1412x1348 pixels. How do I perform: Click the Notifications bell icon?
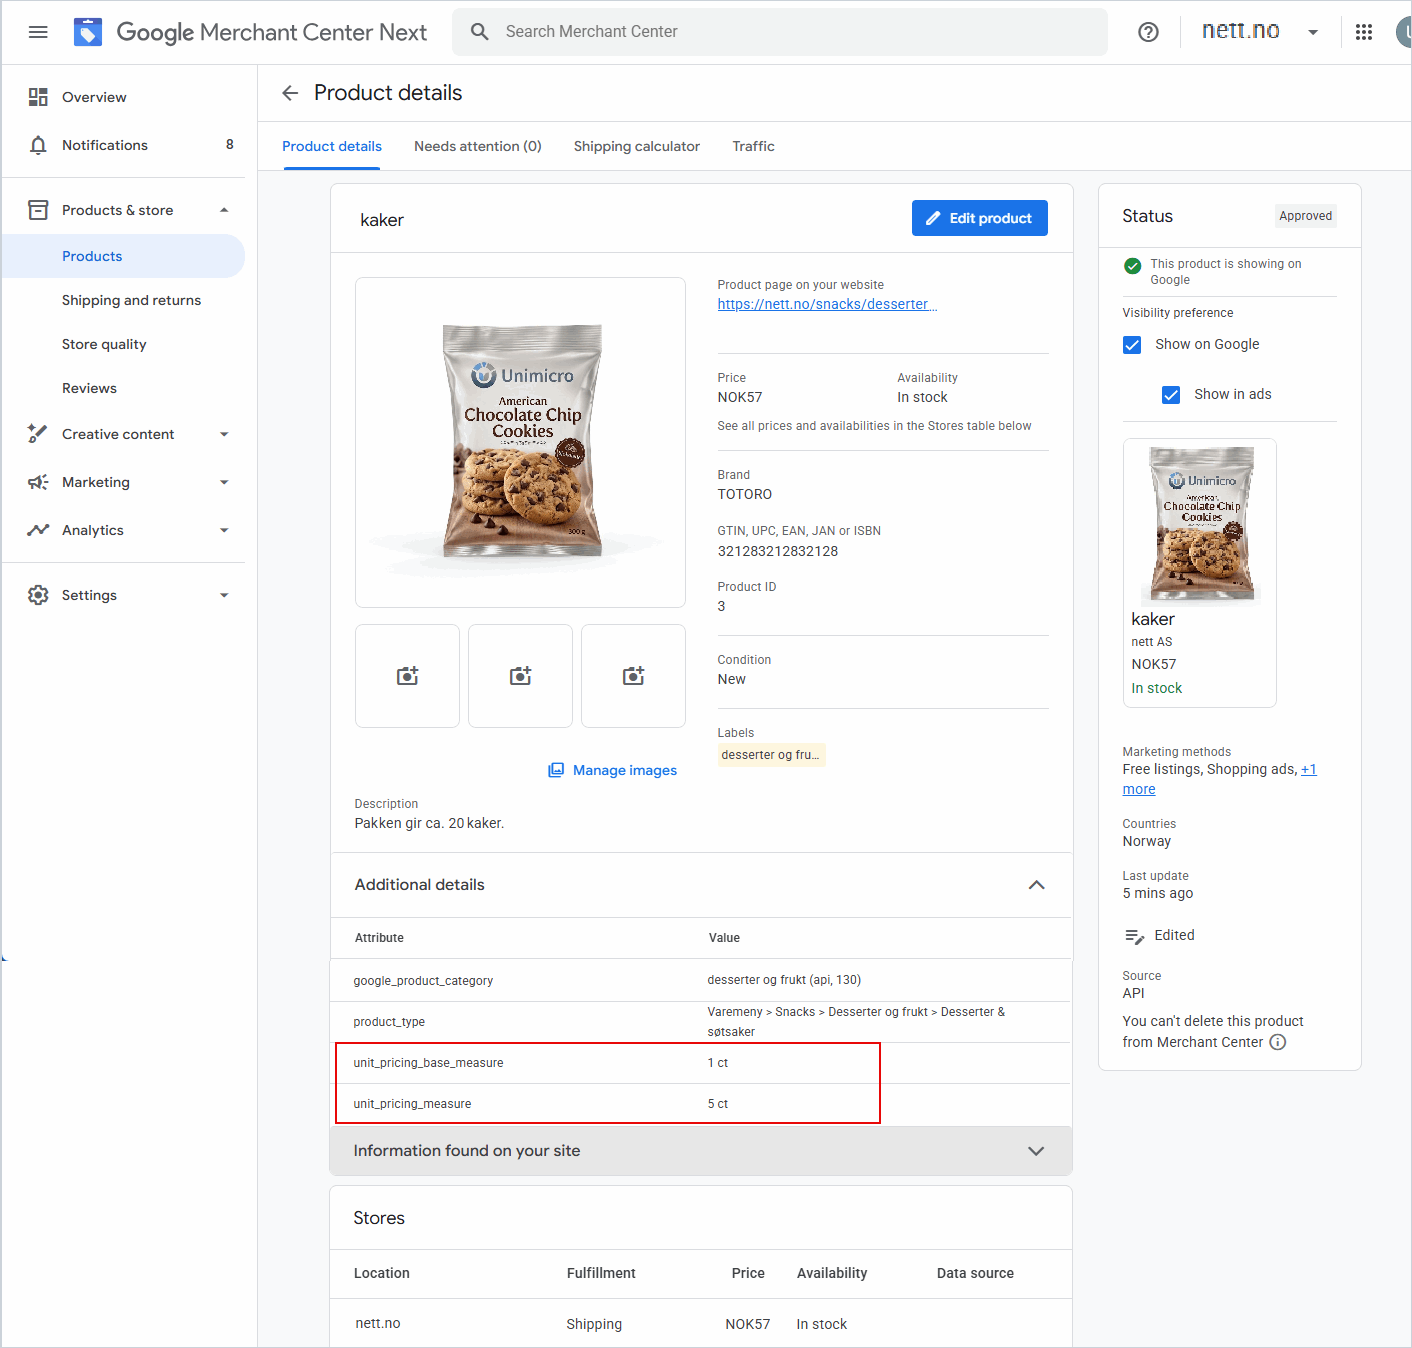coord(38,145)
